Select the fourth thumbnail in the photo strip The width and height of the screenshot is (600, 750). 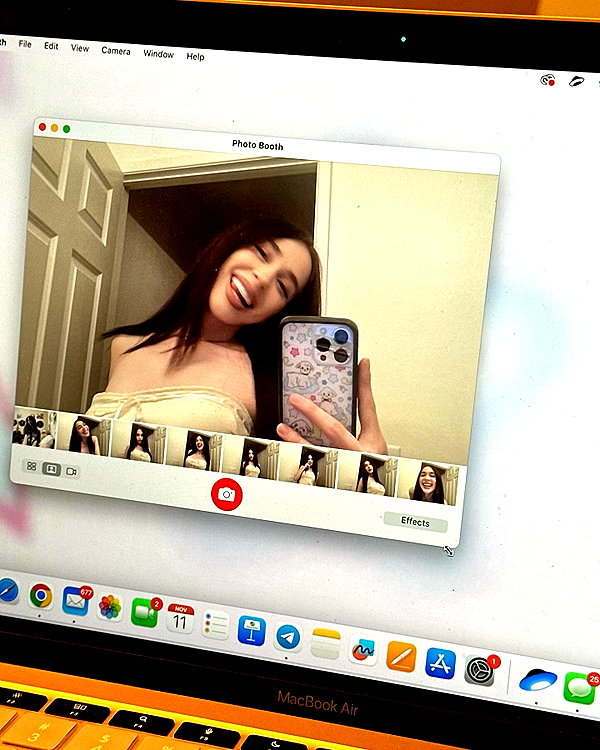pyautogui.click(x=193, y=449)
